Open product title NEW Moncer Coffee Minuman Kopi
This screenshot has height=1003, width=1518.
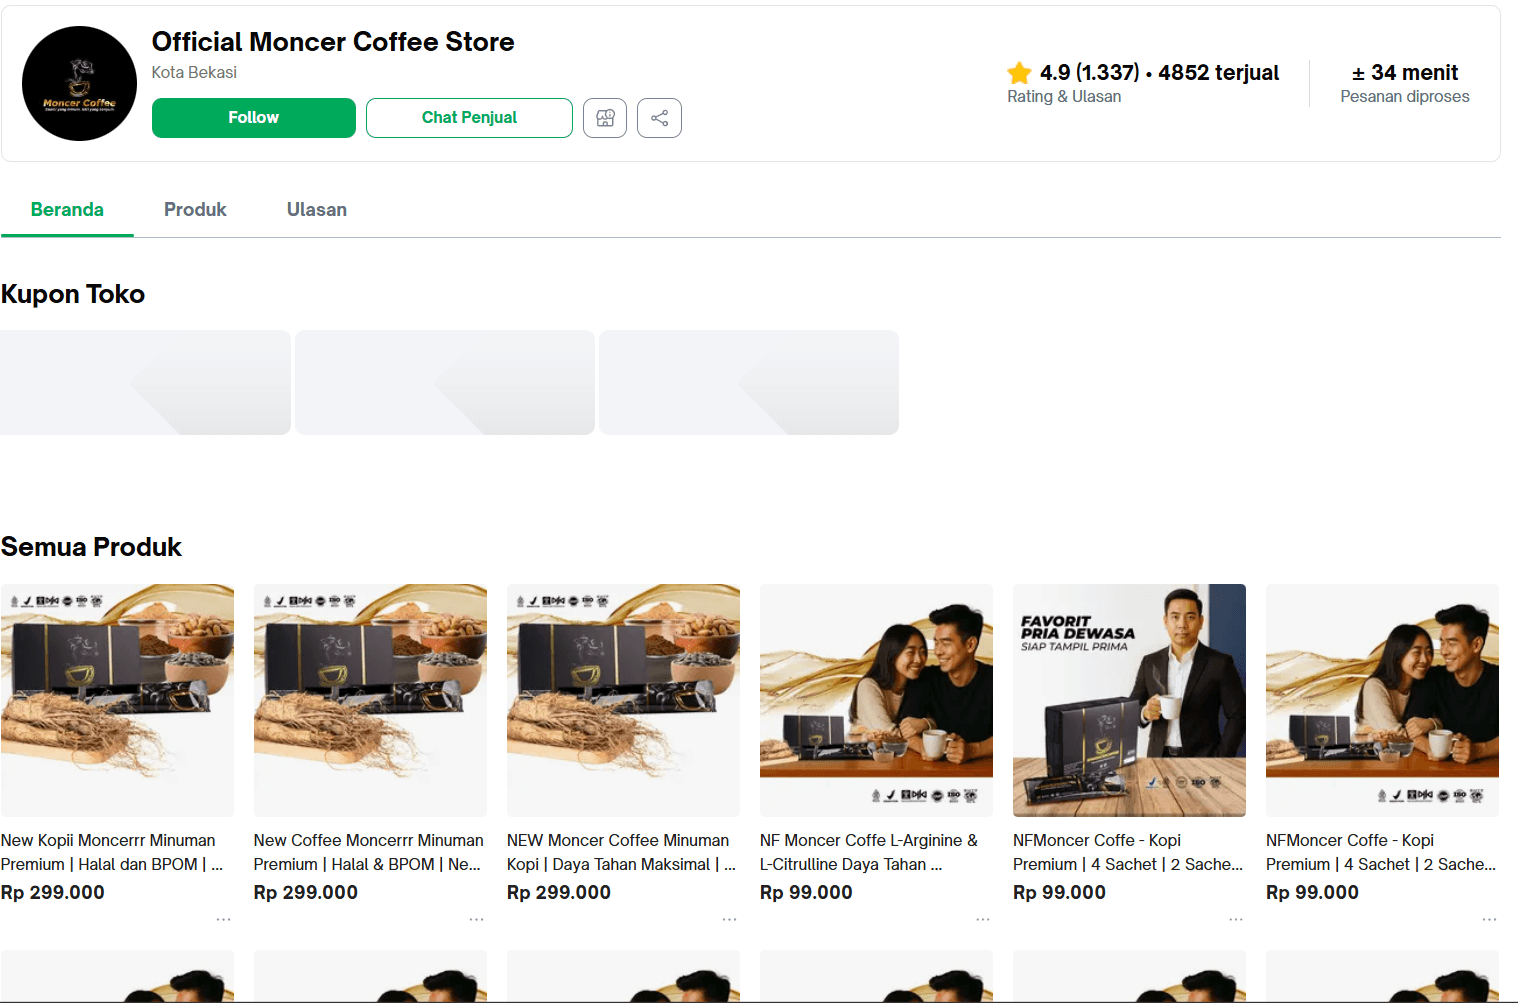pos(621,853)
